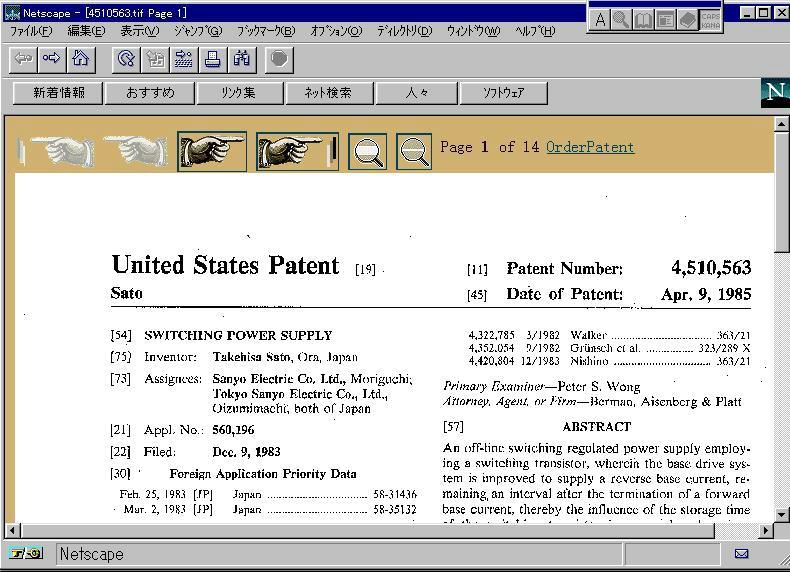Open the ブックマーク(B) menu
The height and width of the screenshot is (572, 790).
point(266,31)
